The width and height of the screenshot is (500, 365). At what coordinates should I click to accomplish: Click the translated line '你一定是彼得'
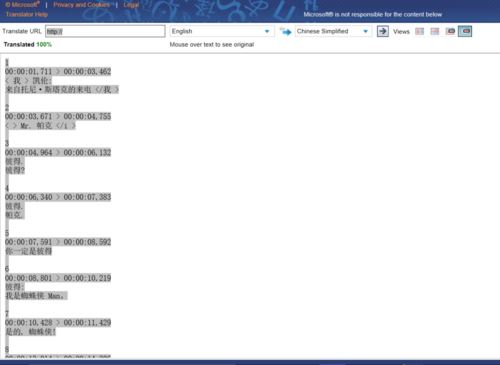pos(29,251)
